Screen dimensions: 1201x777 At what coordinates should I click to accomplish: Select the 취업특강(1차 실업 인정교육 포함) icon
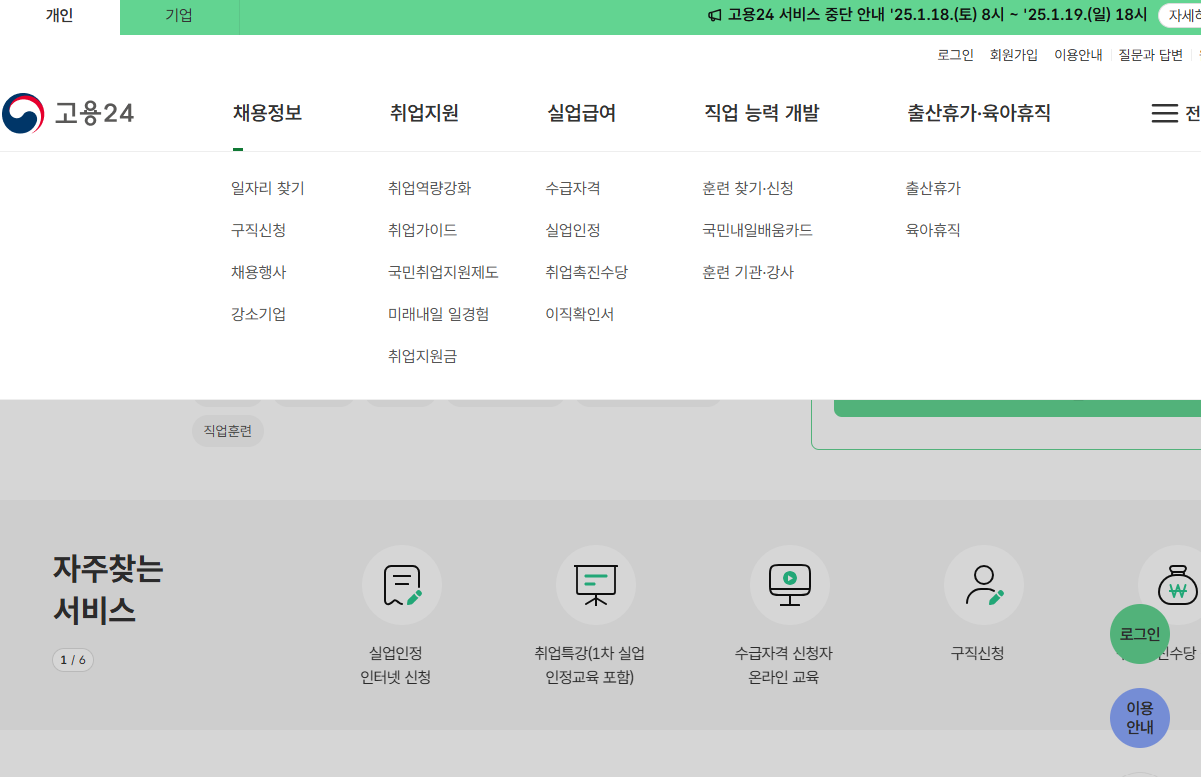[596, 585]
